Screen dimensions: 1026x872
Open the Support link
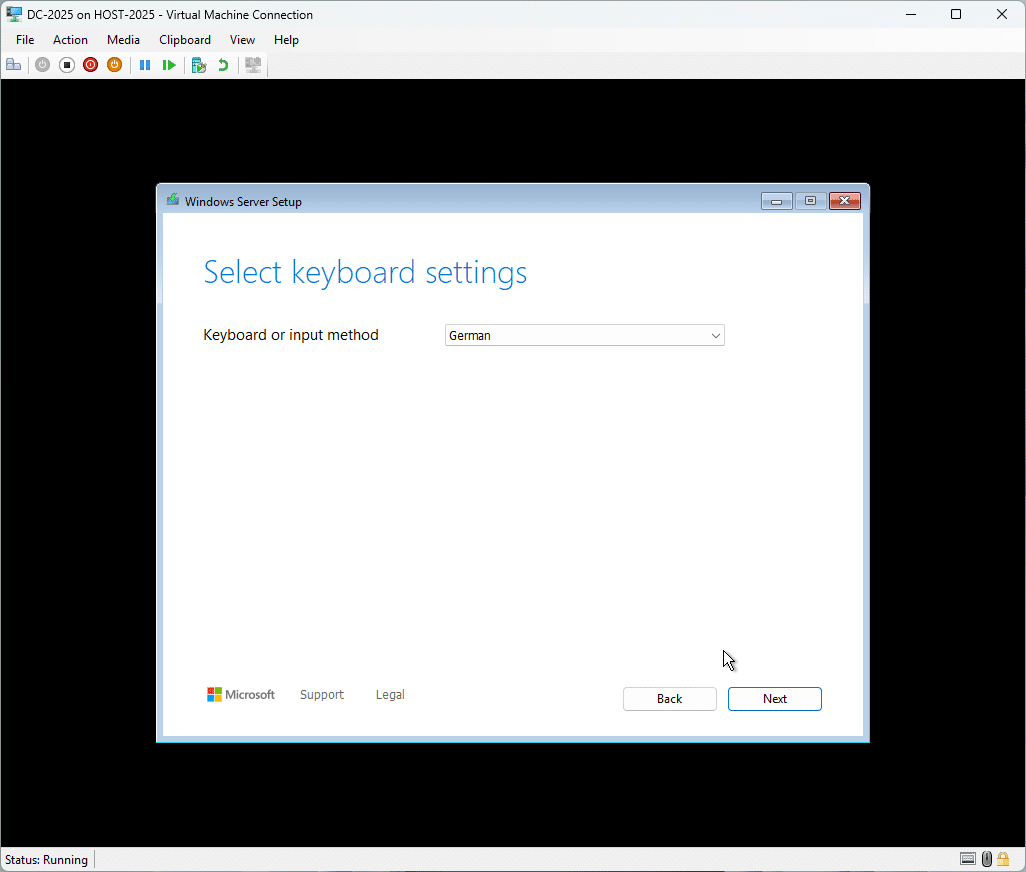[x=321, y=694]
